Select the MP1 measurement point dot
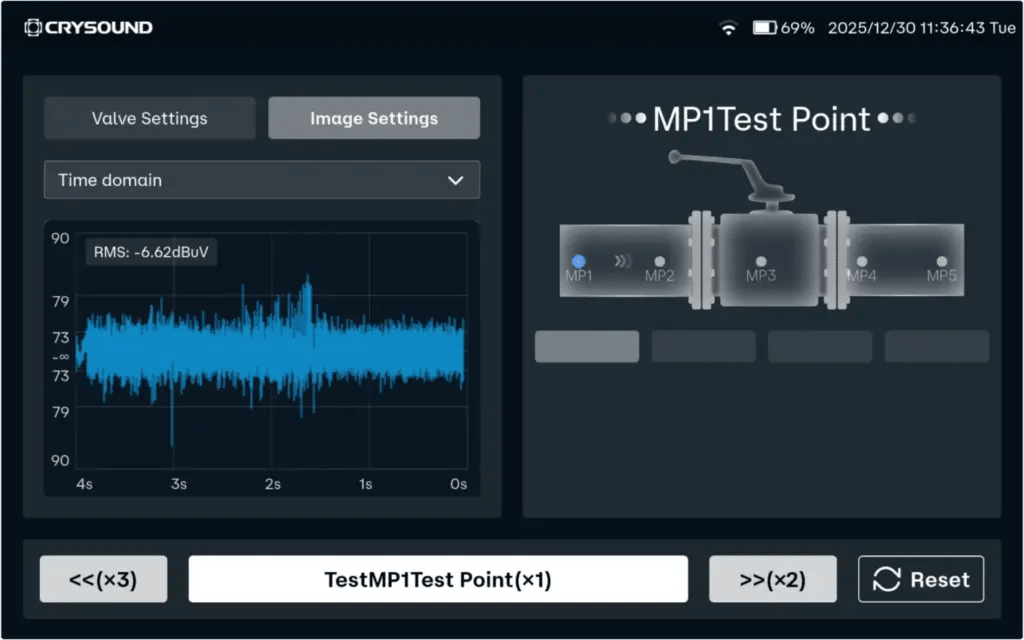This screenshot has height=640, width=1024. 578,261
